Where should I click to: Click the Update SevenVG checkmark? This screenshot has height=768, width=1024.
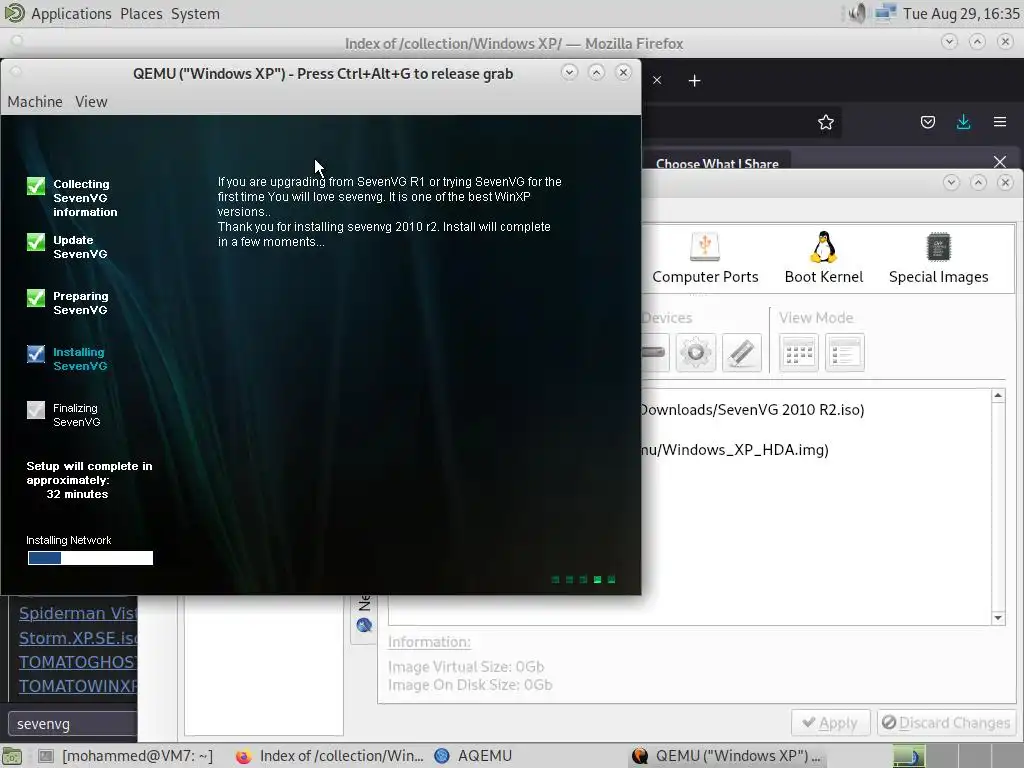(36, 242)
